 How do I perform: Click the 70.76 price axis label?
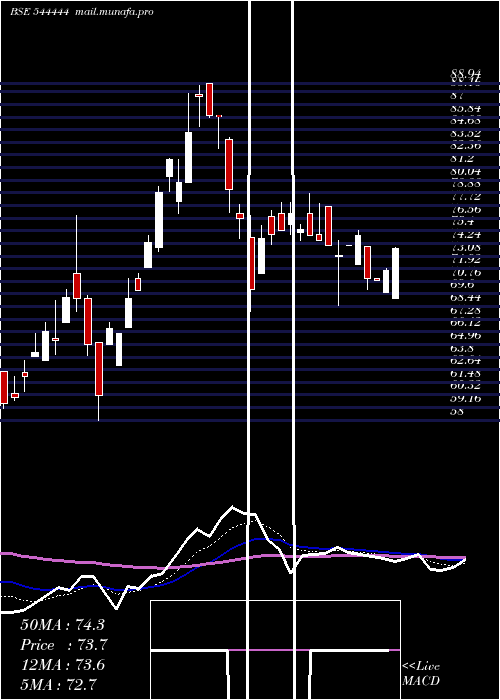(465, 273)
